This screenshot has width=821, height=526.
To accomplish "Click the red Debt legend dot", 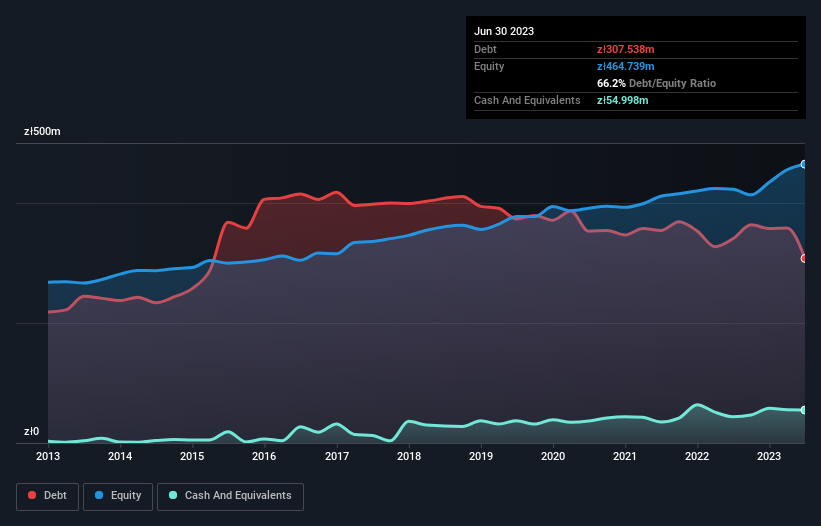I will tap(32, 495).
